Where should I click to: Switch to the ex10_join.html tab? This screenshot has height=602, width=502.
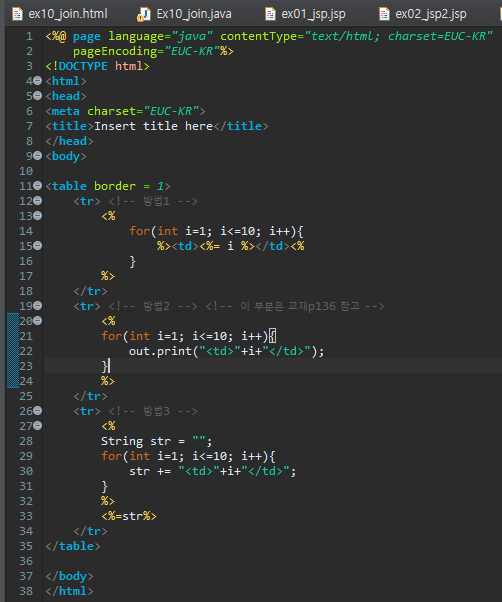tap(60, 14)
